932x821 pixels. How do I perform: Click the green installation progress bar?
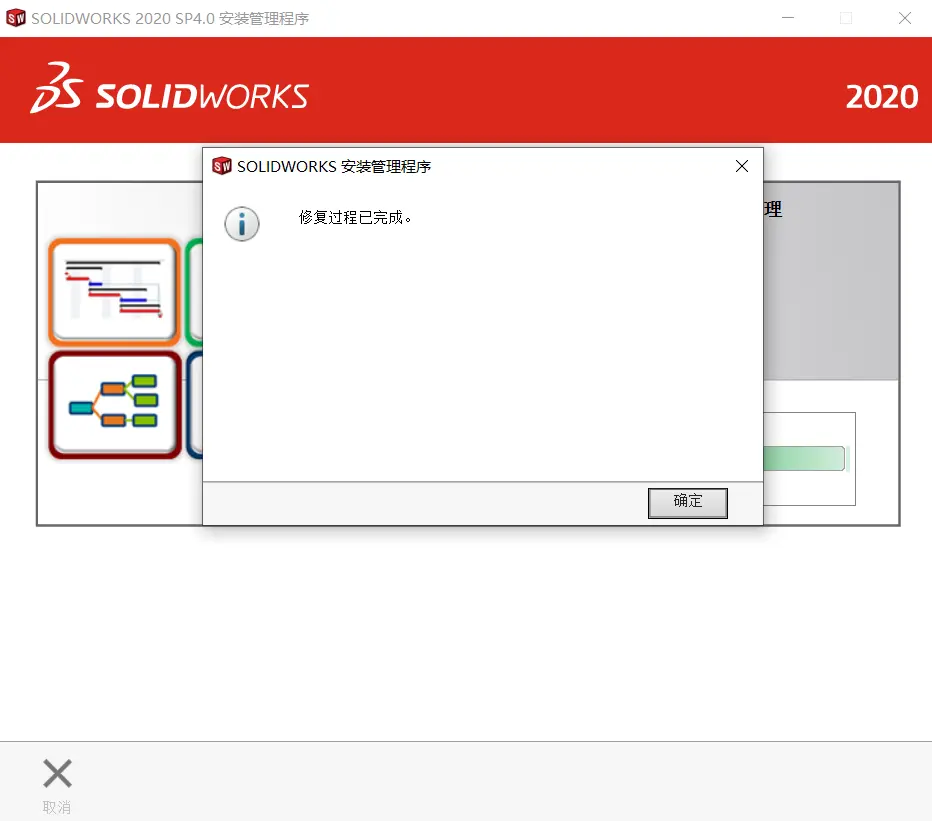click(804, 458)
